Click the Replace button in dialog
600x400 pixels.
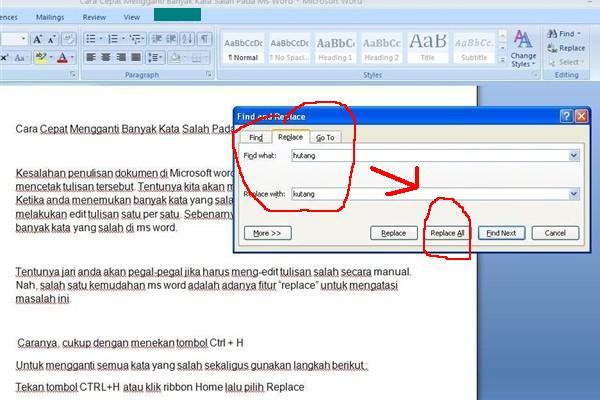click(393, 233)
